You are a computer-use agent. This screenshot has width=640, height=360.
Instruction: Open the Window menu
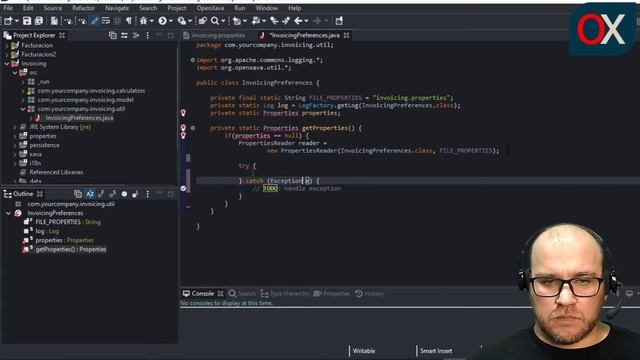pyautogui.click(x=267, y=8)
